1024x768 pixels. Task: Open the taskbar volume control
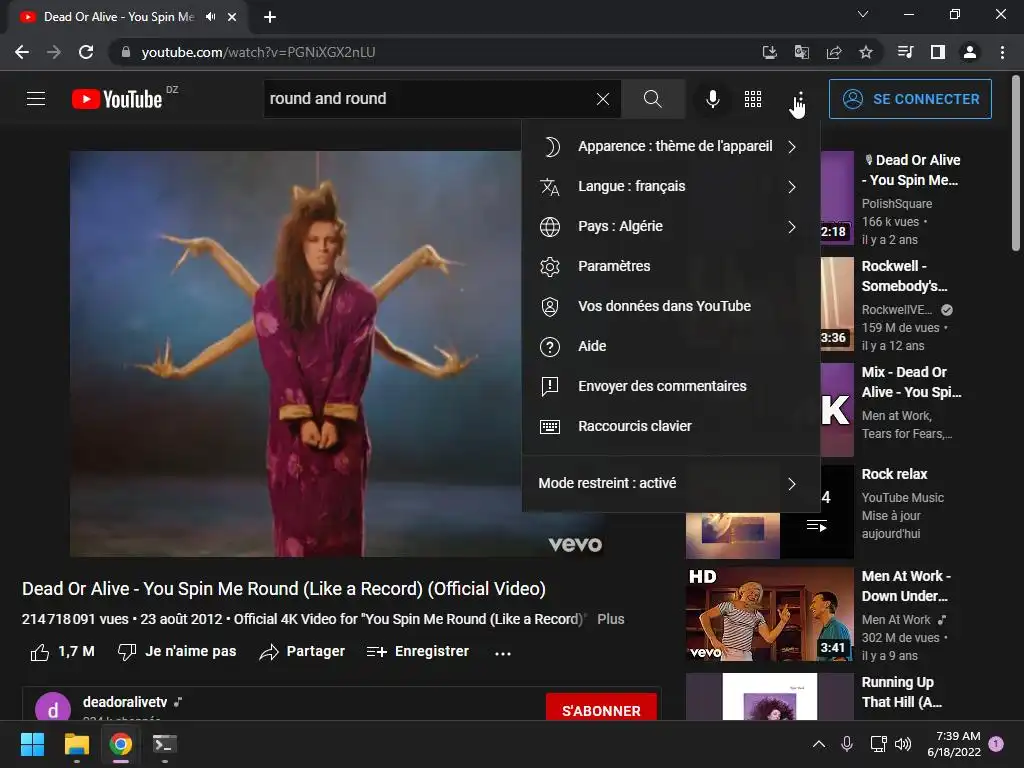tap(903, 744)
